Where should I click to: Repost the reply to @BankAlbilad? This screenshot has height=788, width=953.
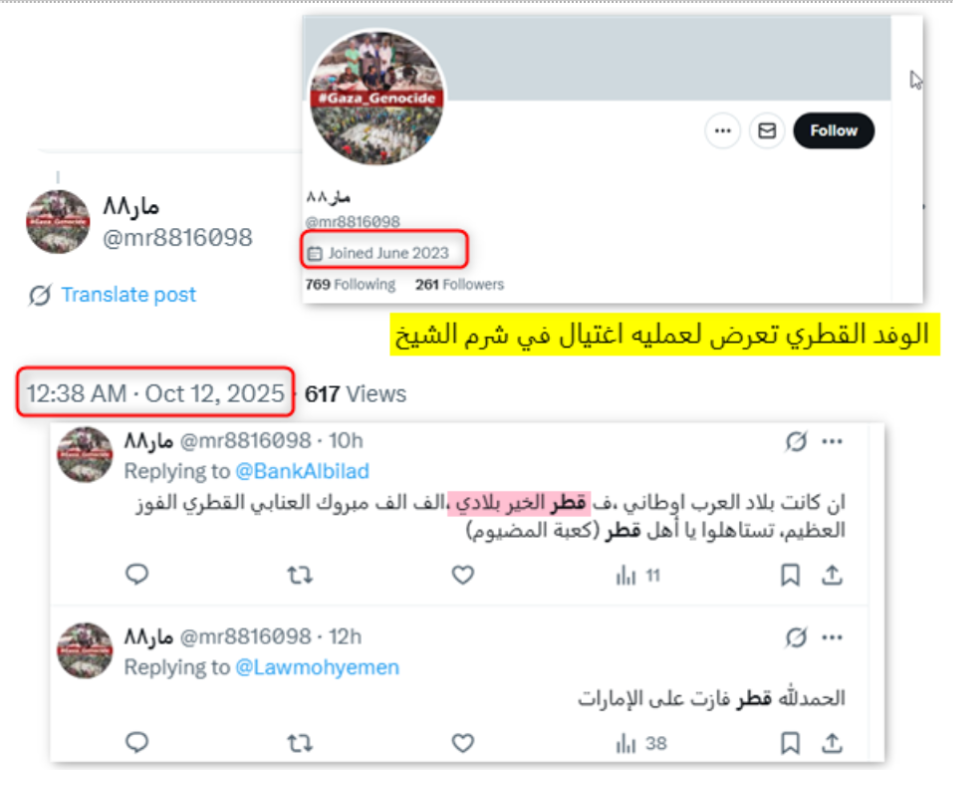click(300, 575)
